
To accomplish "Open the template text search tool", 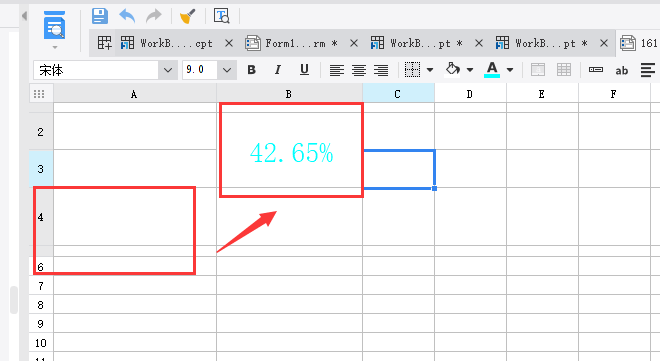I will click(x=222, y=16).
